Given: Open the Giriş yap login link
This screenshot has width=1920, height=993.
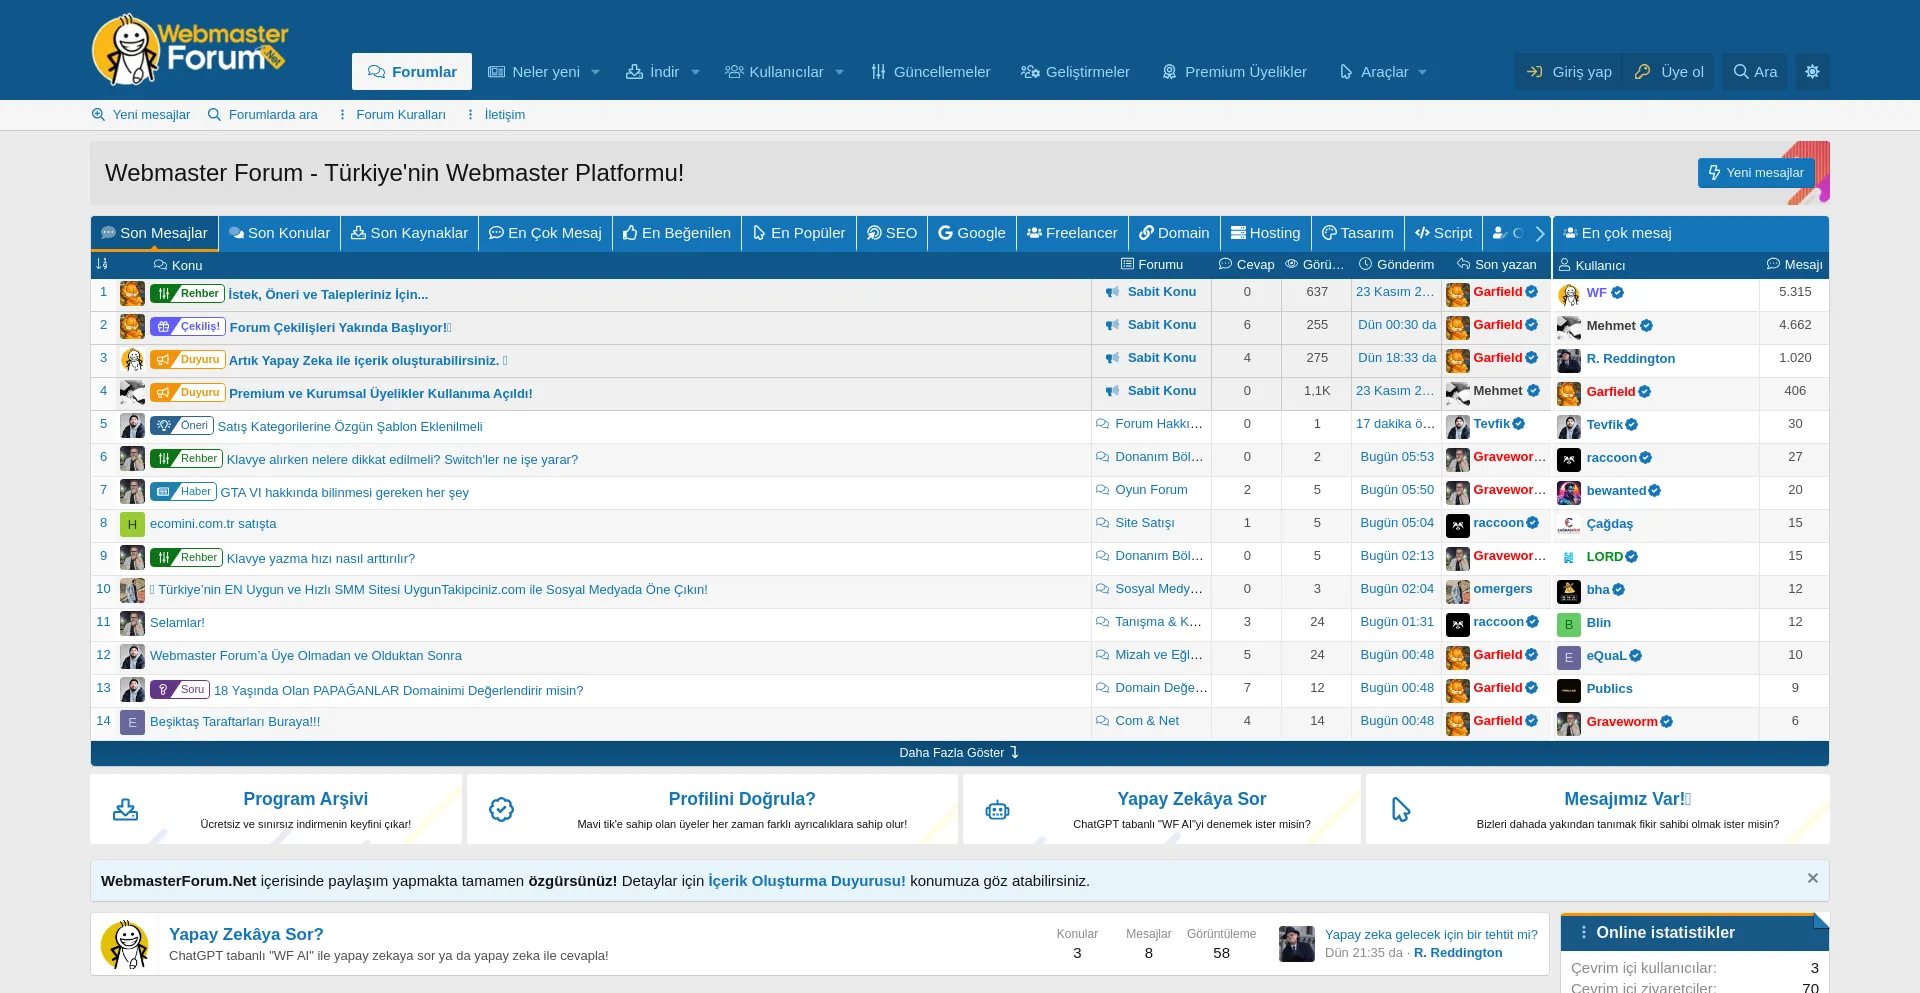Looking at the screenshot, I should [1570, 72].
